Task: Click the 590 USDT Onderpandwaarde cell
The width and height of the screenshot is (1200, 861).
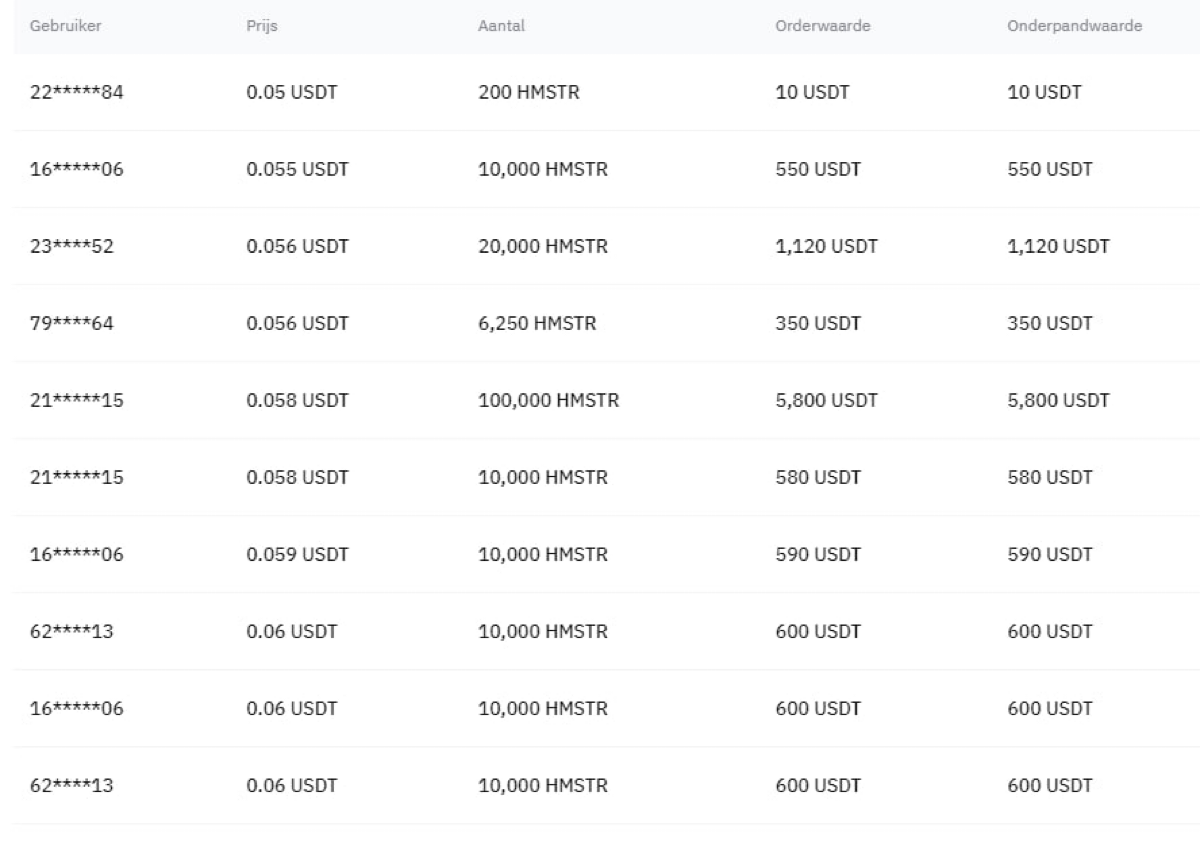Action: tap(1050, 555)
